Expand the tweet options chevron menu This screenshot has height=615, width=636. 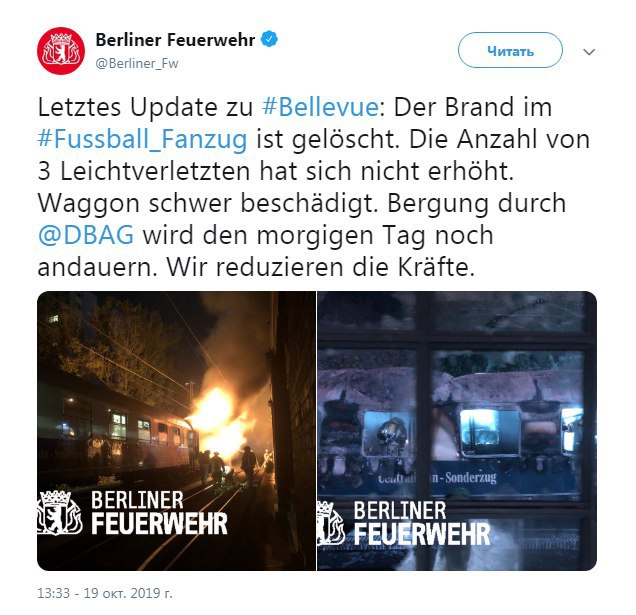[x=589, y=52]
